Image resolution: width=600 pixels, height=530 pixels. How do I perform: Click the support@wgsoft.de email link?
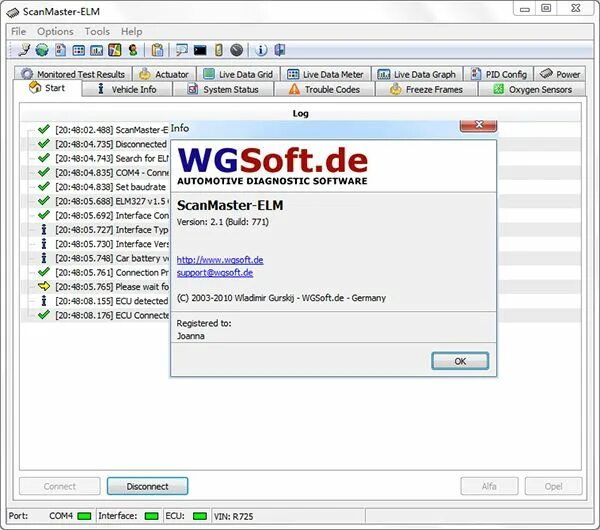click(x=215, y=272)
